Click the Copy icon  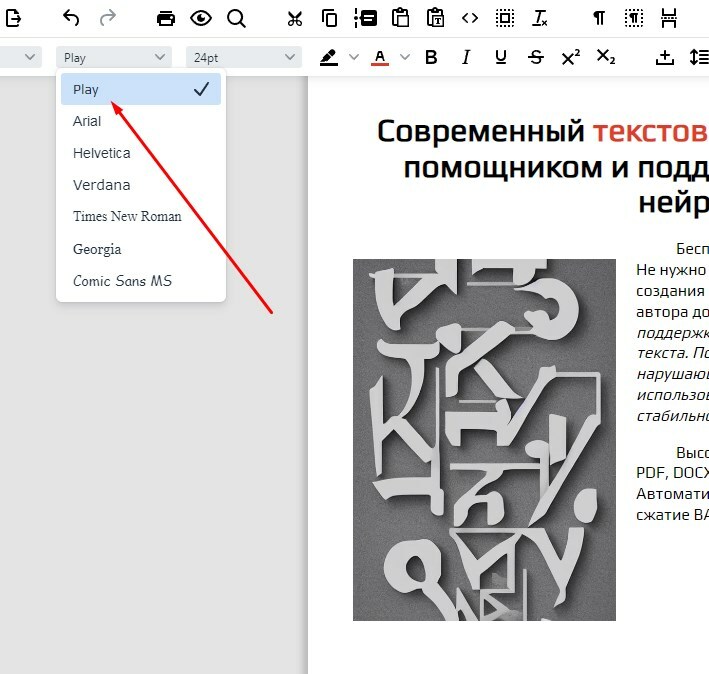pyautogui.click(x=329, y=18)
